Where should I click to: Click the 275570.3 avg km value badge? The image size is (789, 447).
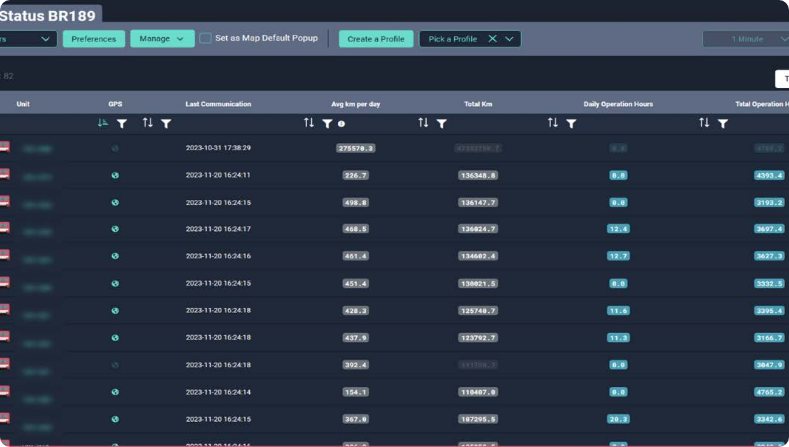coord(356,148)
